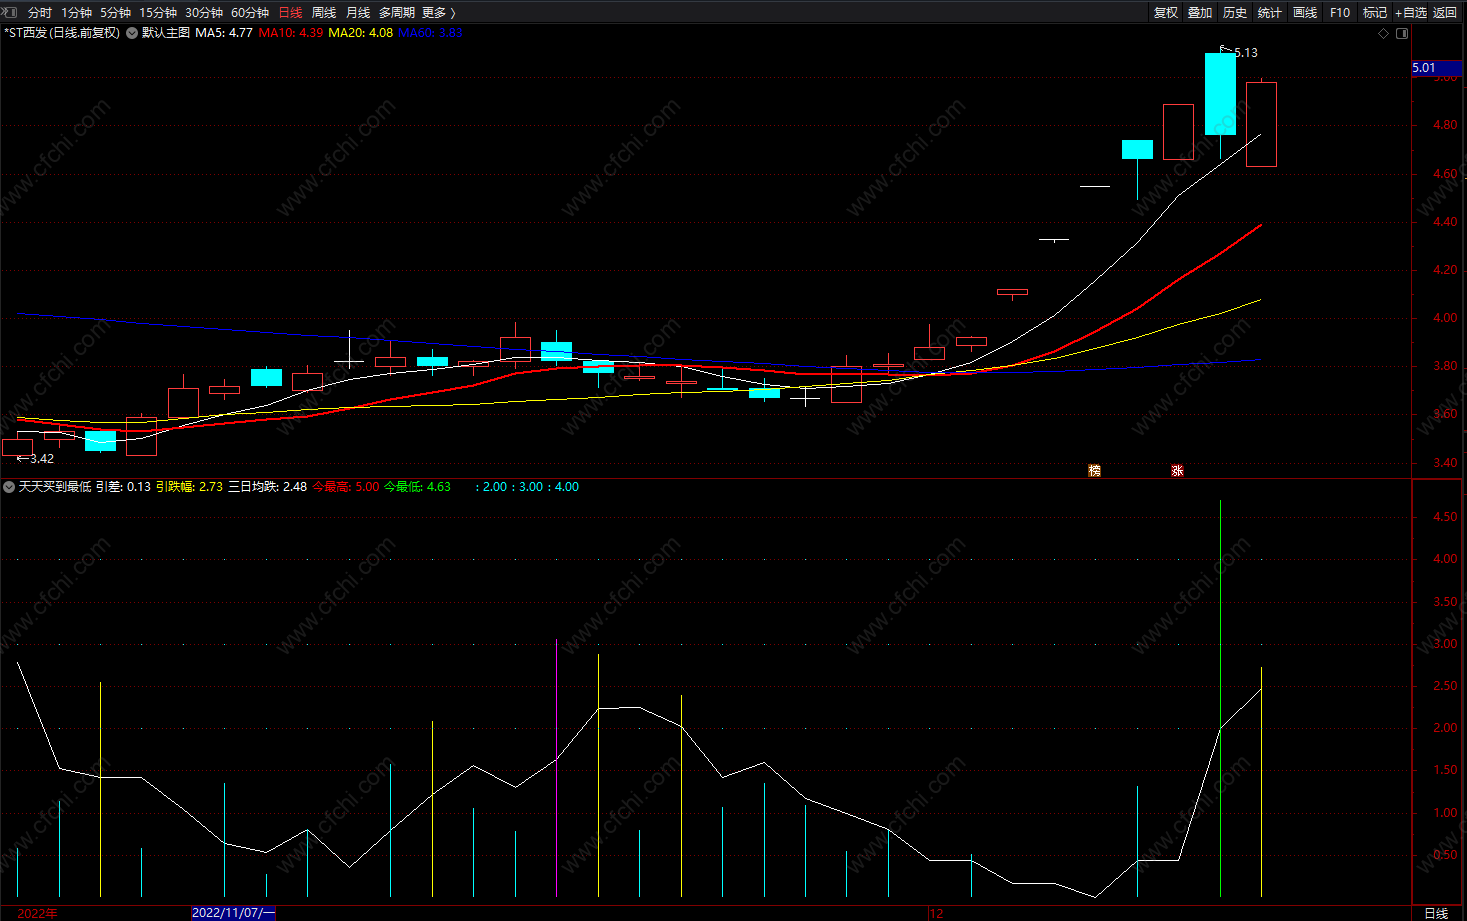The width and height of the screenshot is (1467, 921).
Task: Click the MA5: 4.77 label
Action: coord(224,33)
